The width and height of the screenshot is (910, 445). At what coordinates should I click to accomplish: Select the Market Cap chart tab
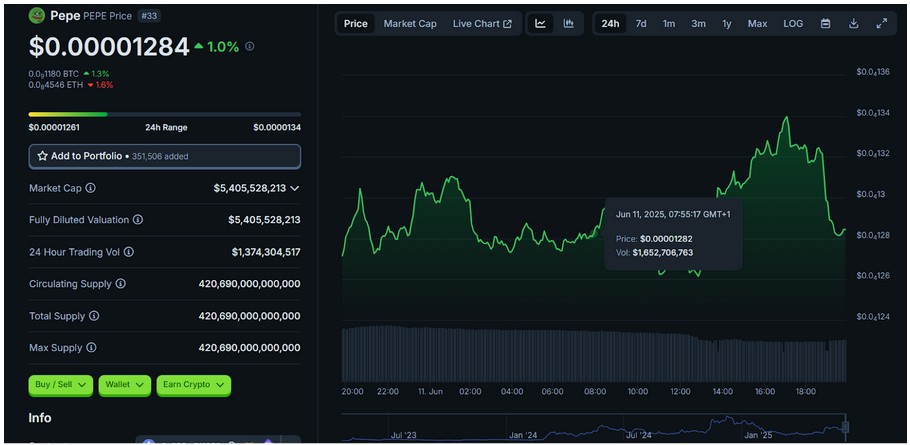tap(410, 24)
